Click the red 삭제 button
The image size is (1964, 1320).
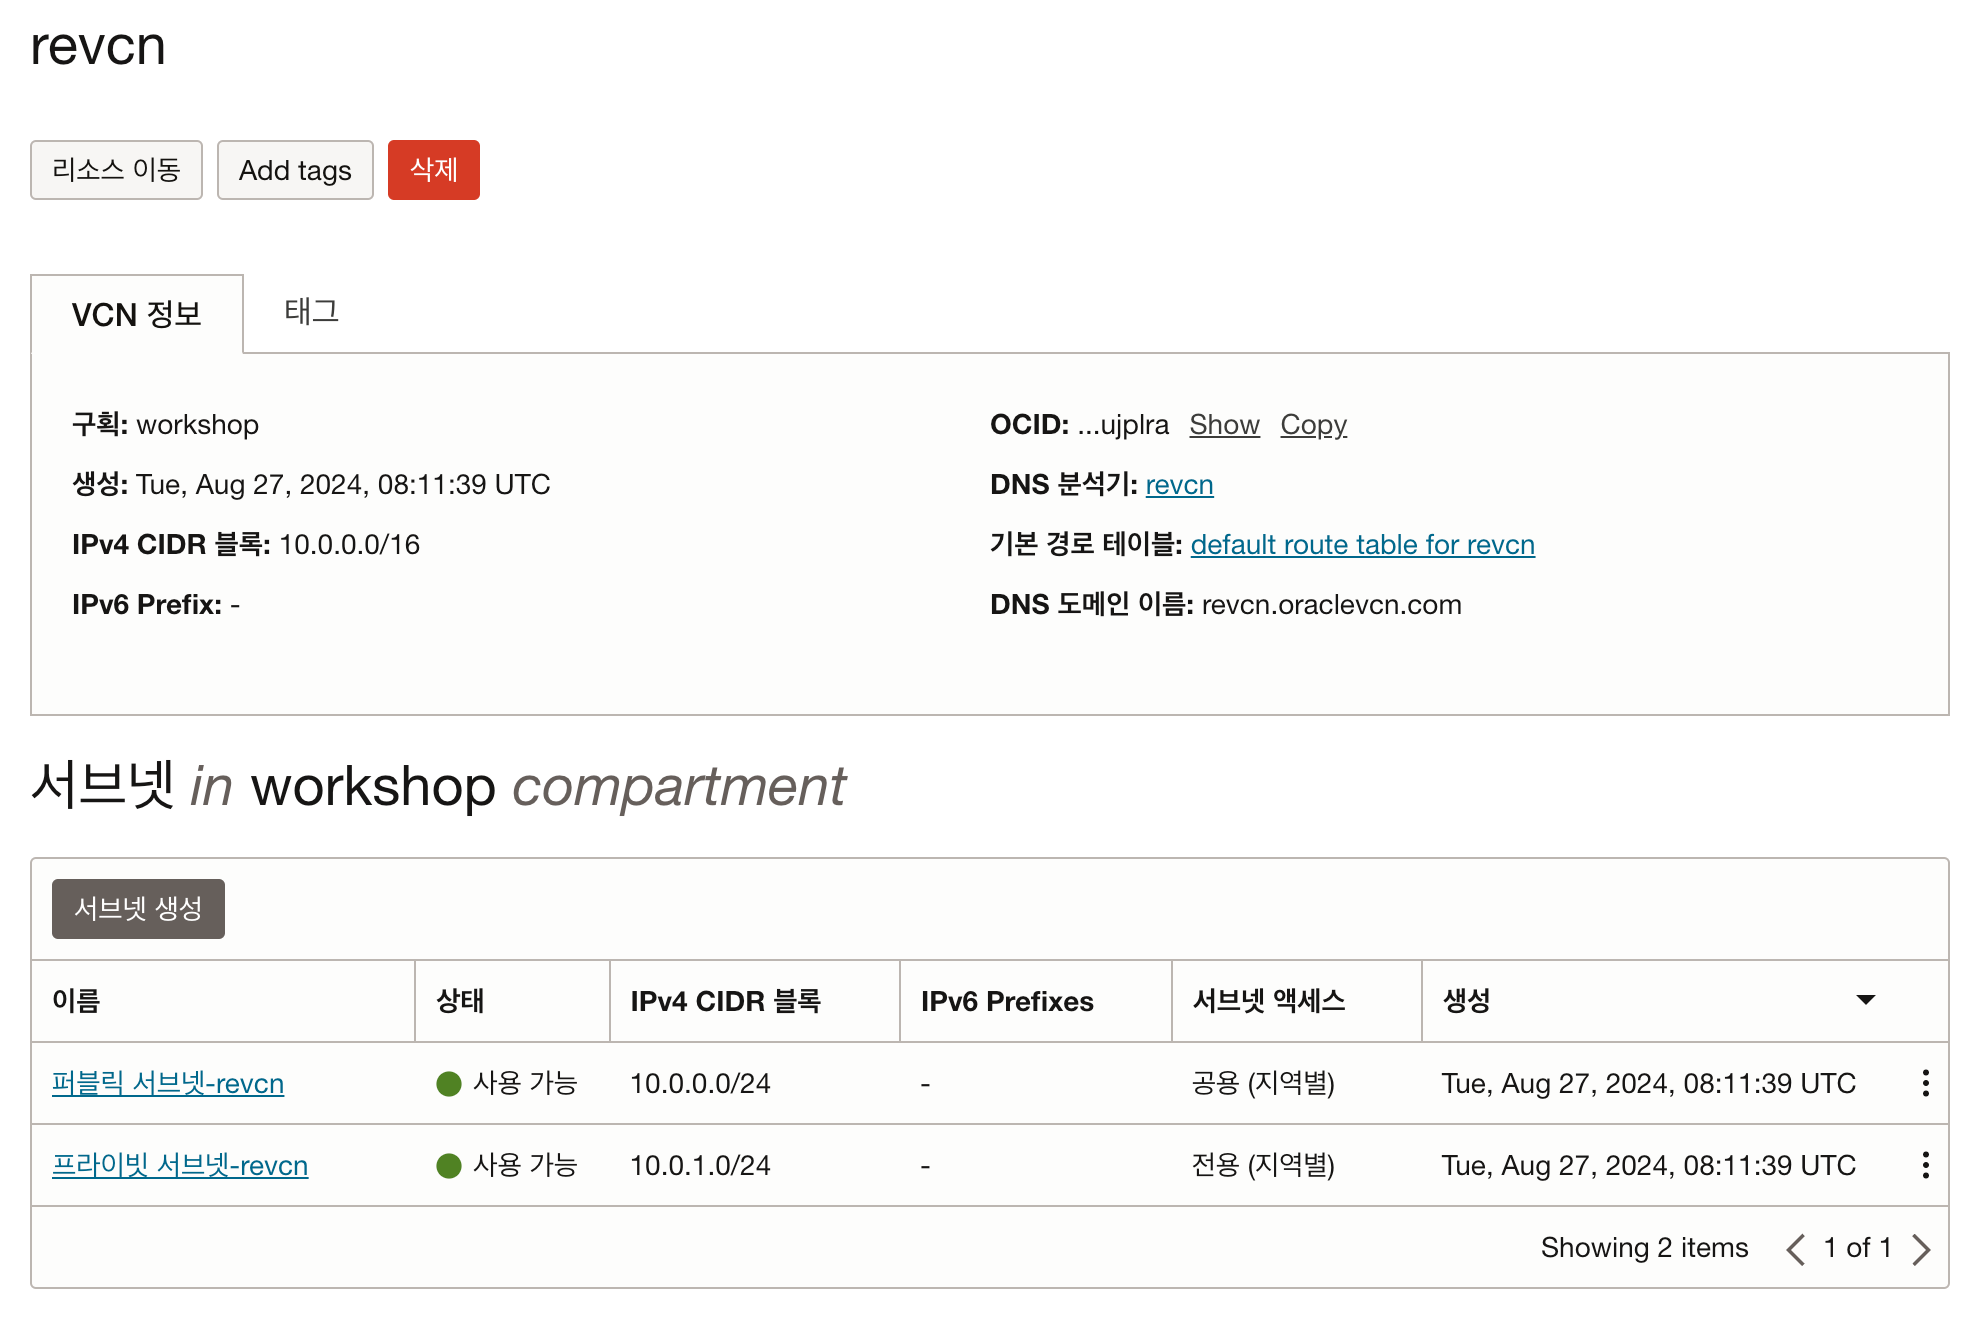pos(433,170)
